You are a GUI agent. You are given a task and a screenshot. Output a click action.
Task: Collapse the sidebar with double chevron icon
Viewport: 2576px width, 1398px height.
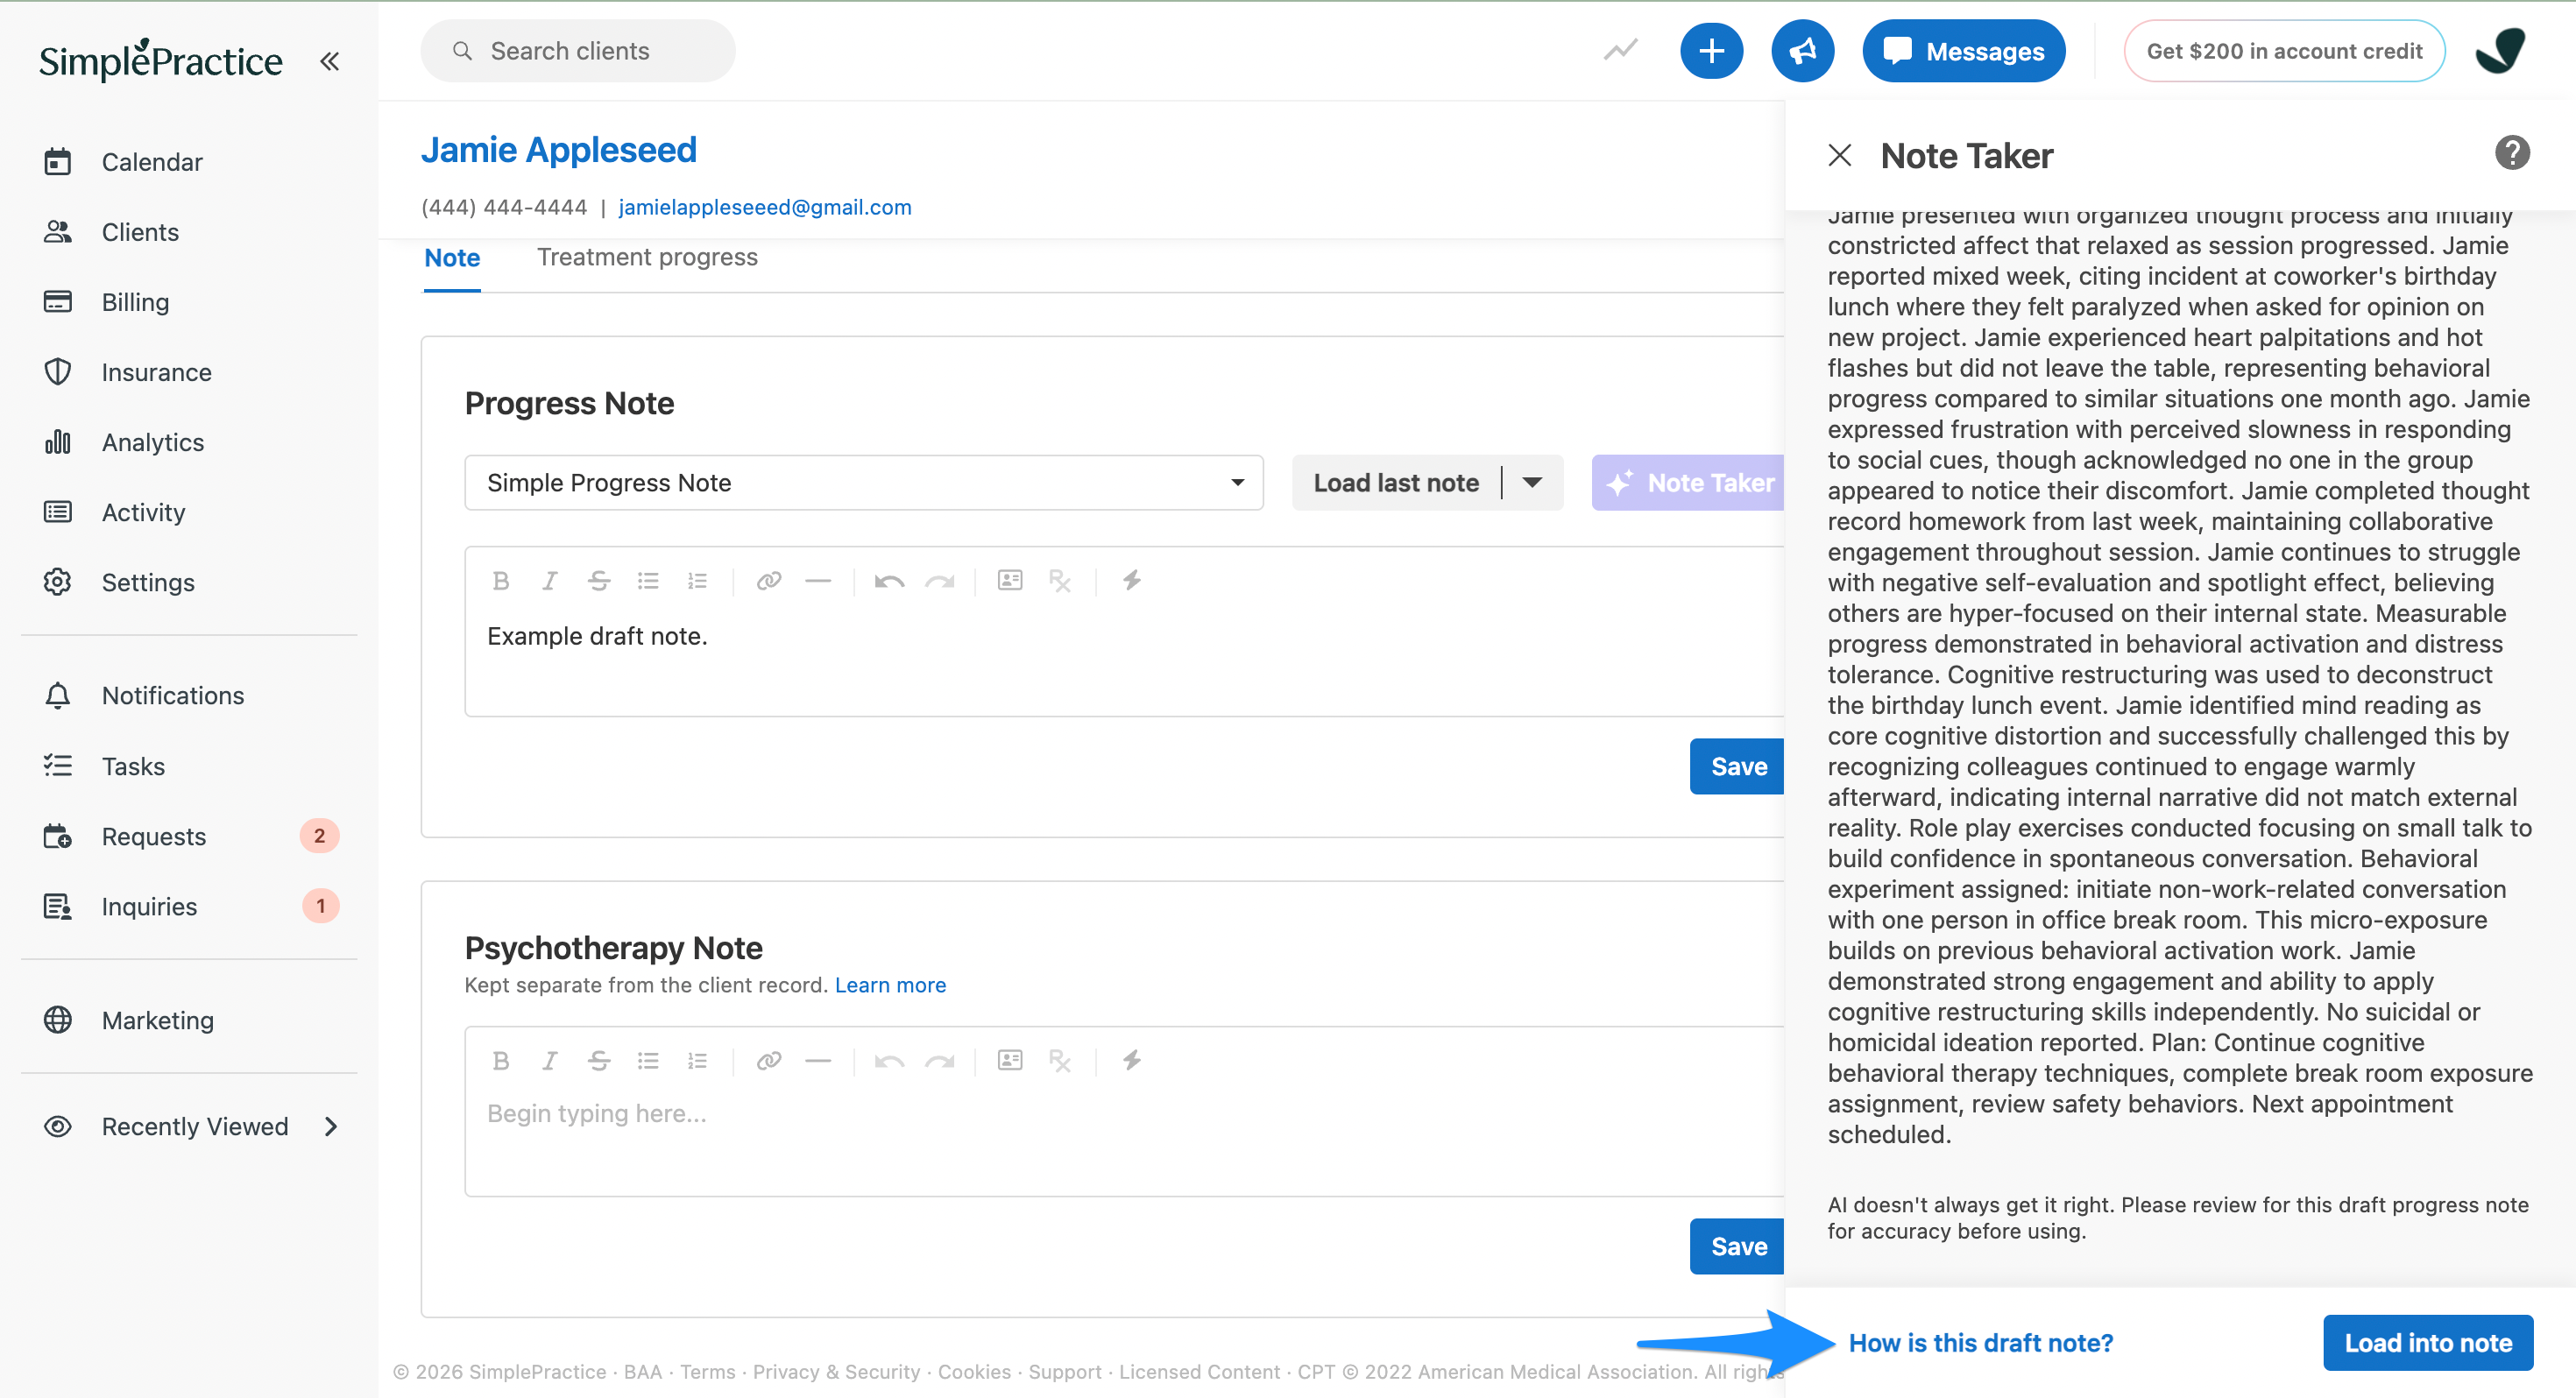coord(329,61)
